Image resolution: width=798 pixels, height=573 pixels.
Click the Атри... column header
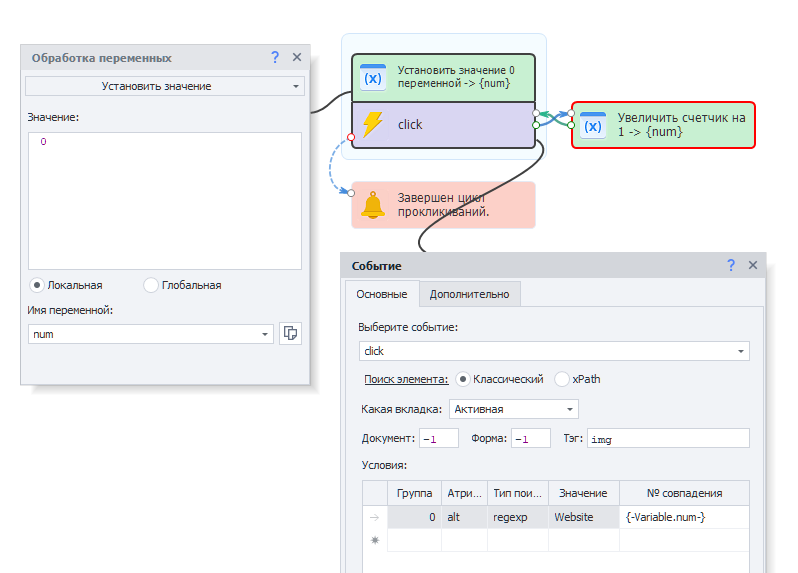point(464,493)
